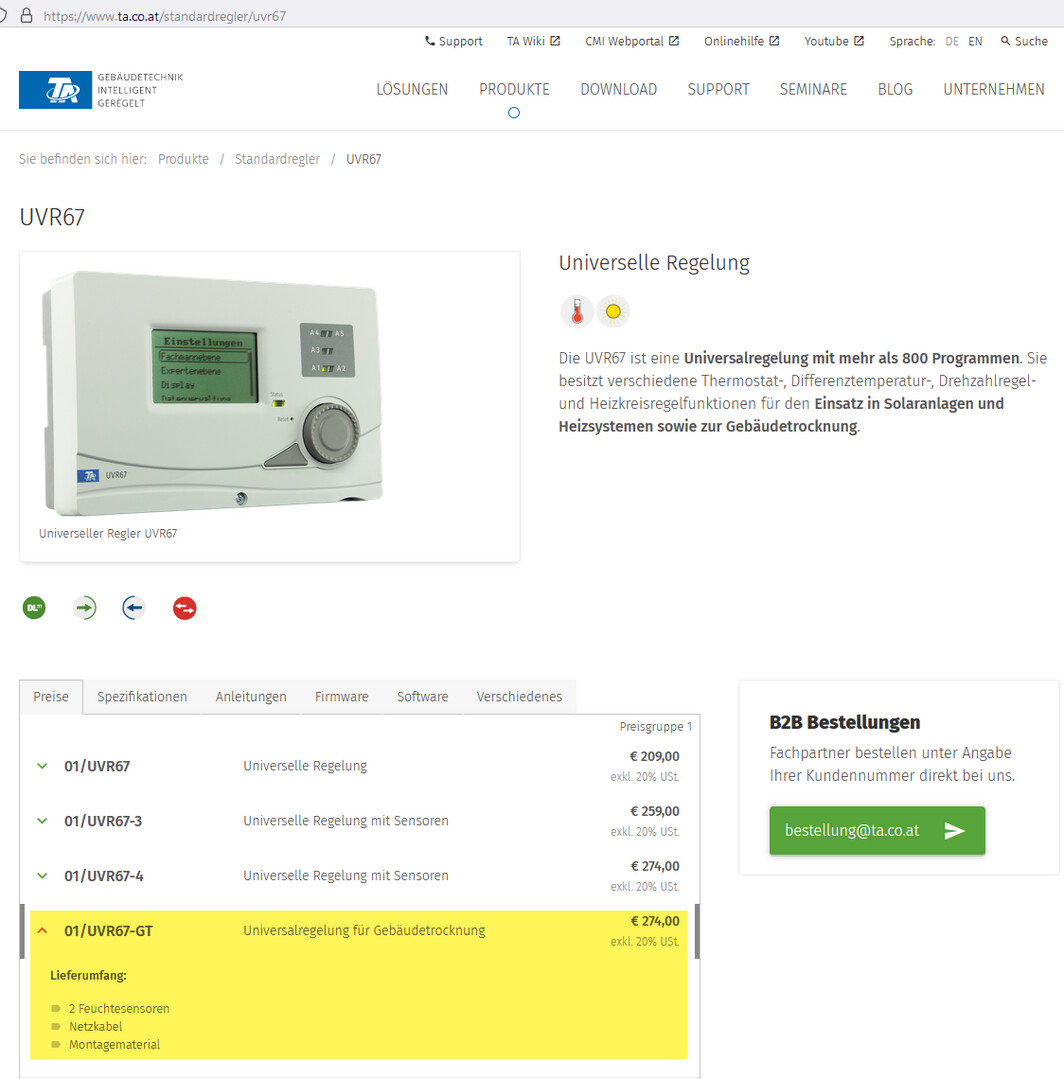The image size is (1064, 1079).
Task: Click the red bidirectional arrows icon
Action: pos(184,608)
